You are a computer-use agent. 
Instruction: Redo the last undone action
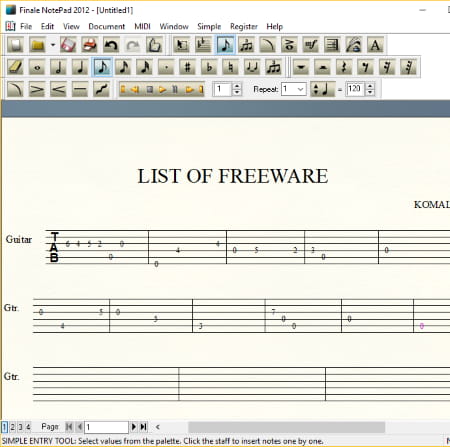[x=133, y=45]
